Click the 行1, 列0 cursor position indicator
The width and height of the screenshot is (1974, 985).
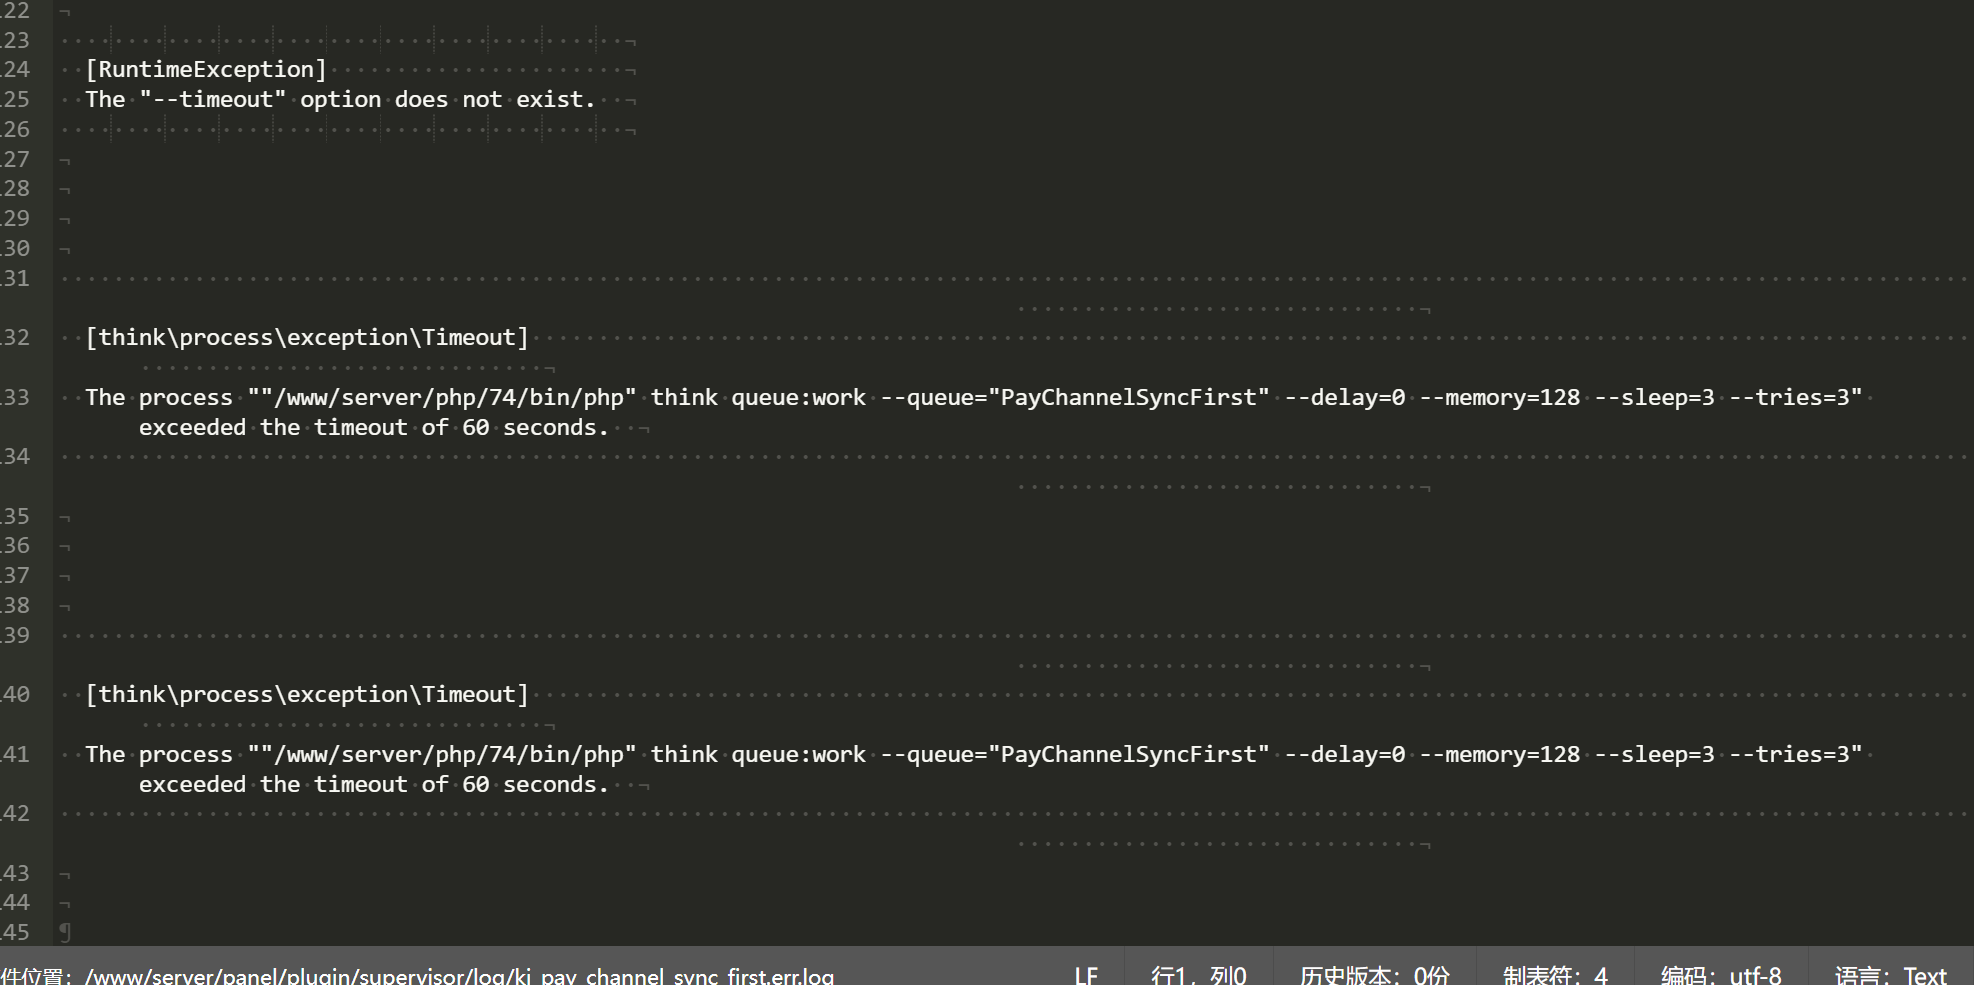click(x=1198, y=975)
